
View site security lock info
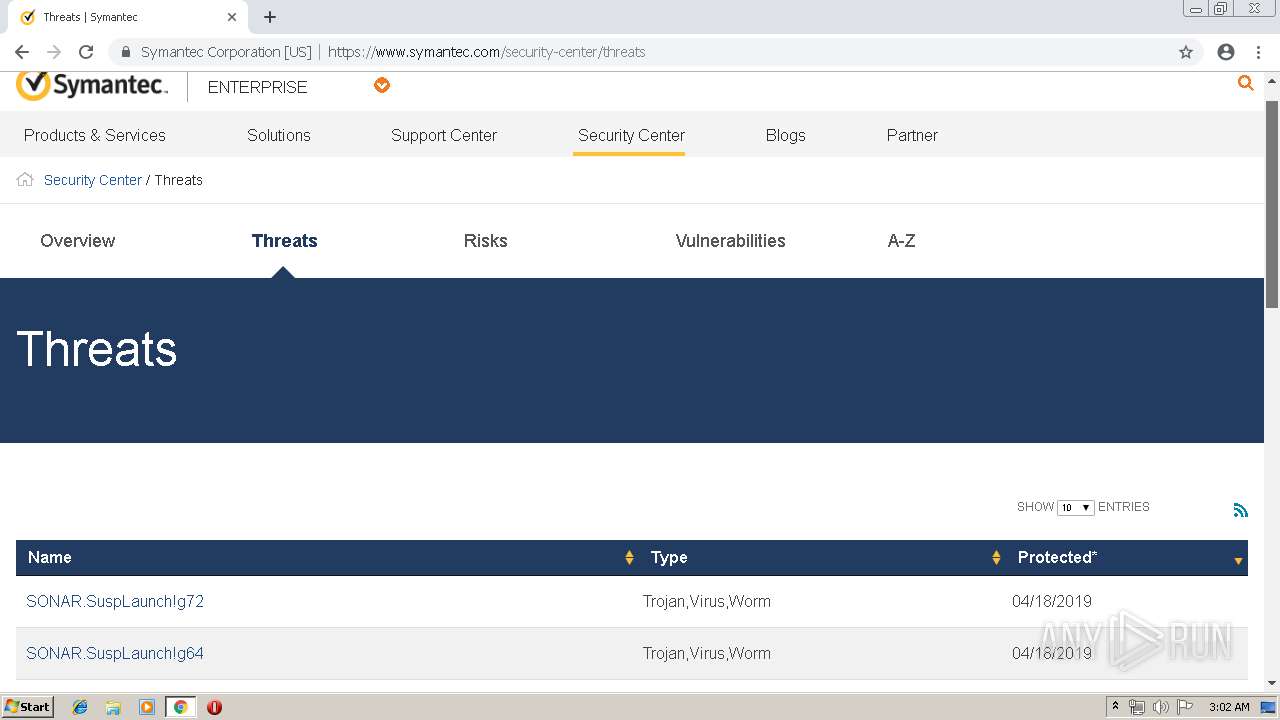126,52
